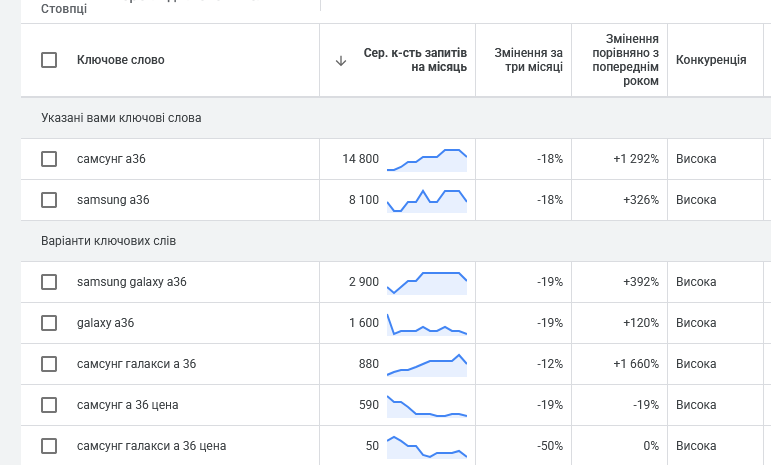The height and width of the screenshot is (465, 771).
Task: Tick the samsung galaxy a36 checkbox
Action: pyautogui.click(x=49, y=282)
